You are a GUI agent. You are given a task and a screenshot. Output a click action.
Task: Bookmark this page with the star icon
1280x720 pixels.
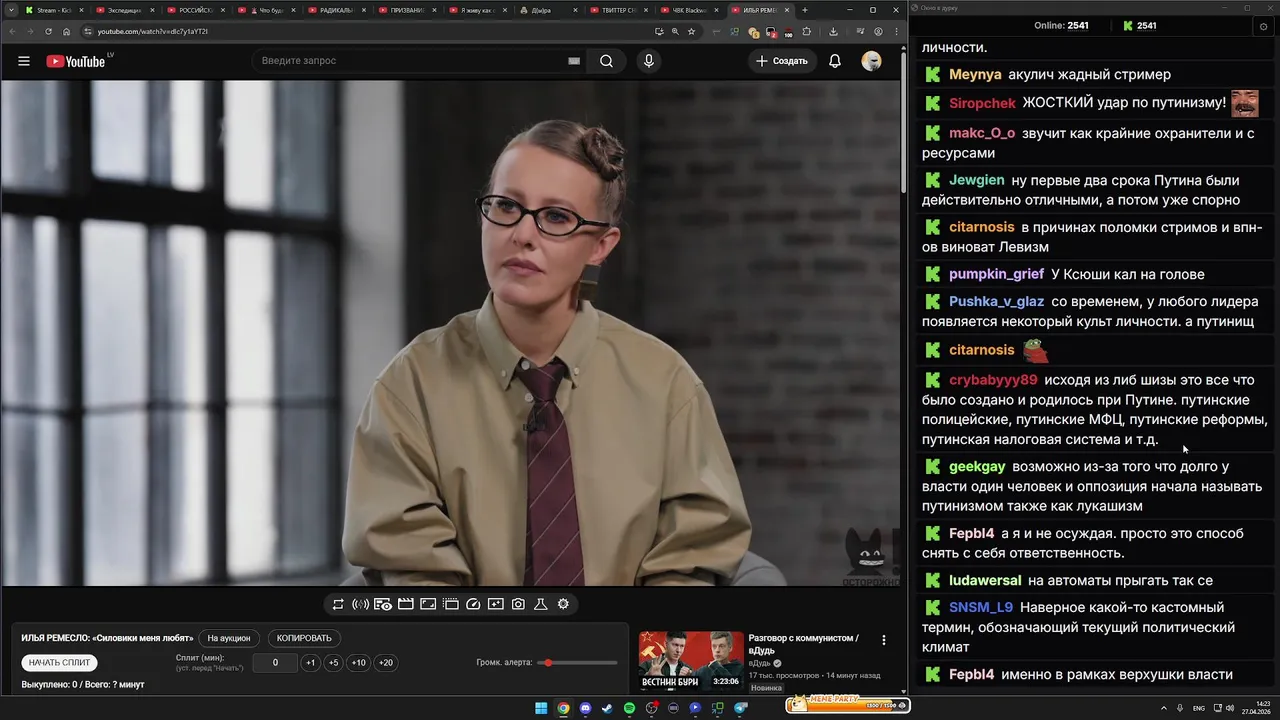(691, 31)
